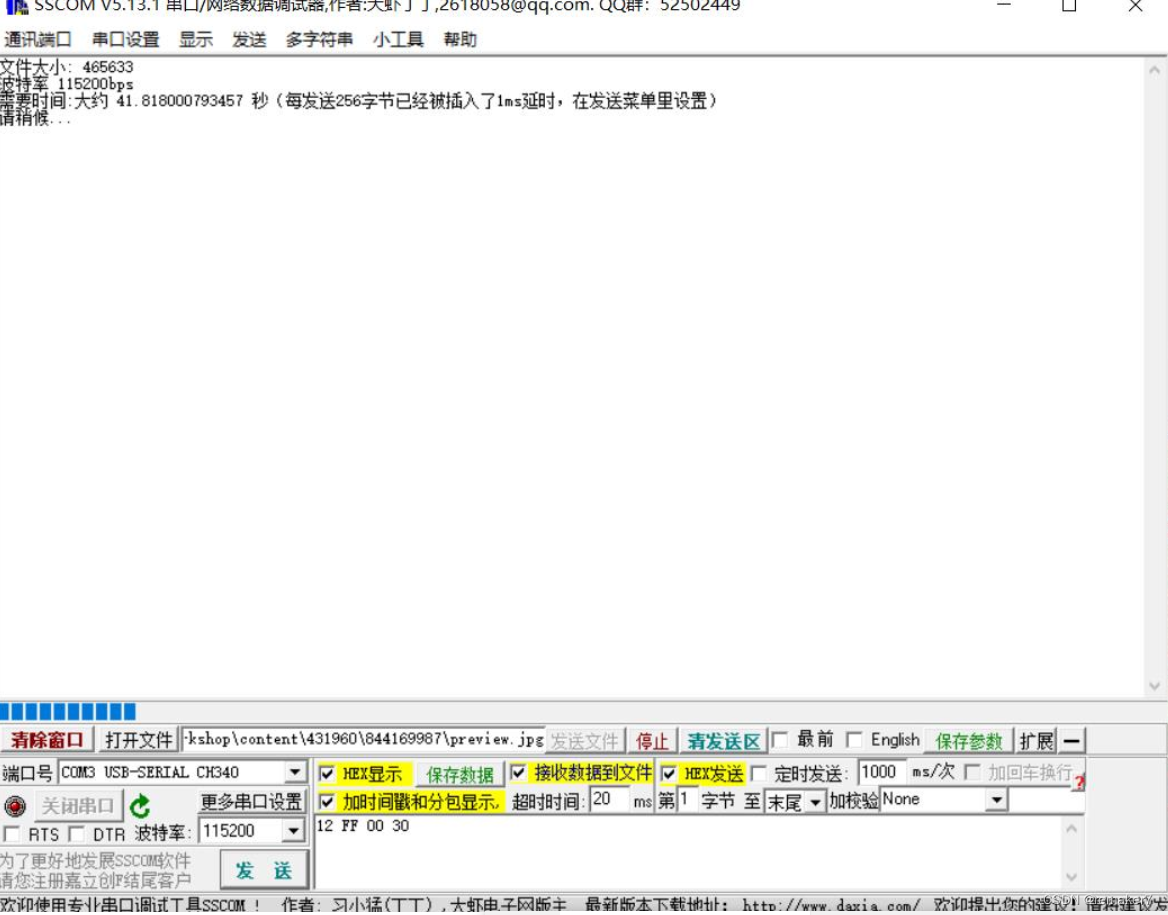Viewport: 1168px width, 915px height.
Task: Click the send box scroll up arrow
Action: 1071,829
